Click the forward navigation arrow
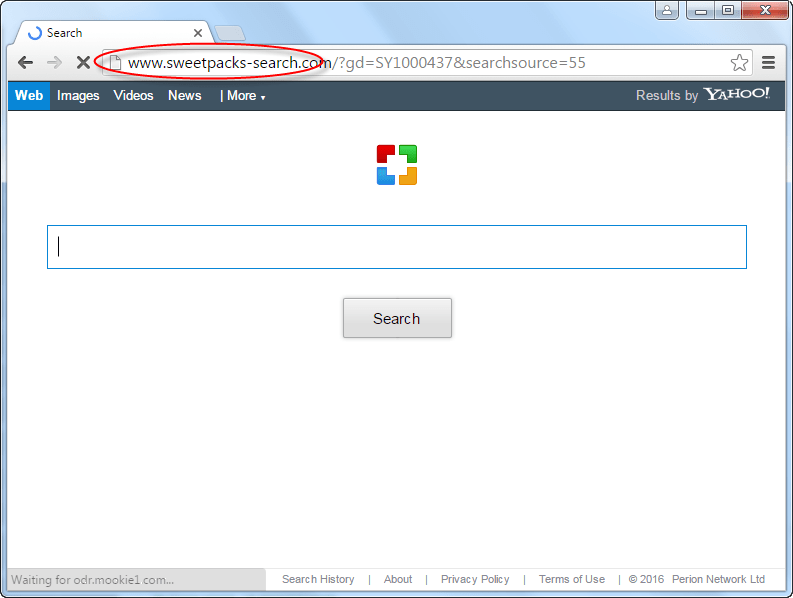Image resolution: width=793 pixels, height=598 pixels. (54, 63)
